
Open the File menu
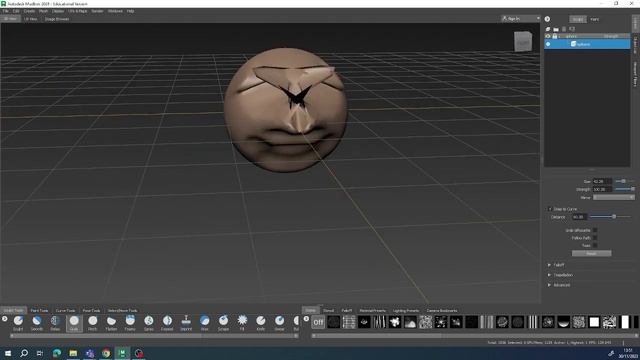point(5,11)
